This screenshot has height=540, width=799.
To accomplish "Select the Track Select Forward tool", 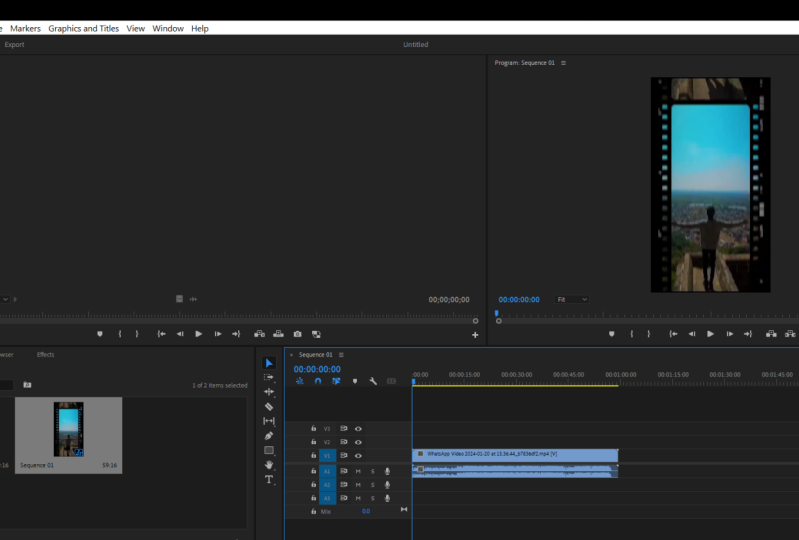I will 269,377.
